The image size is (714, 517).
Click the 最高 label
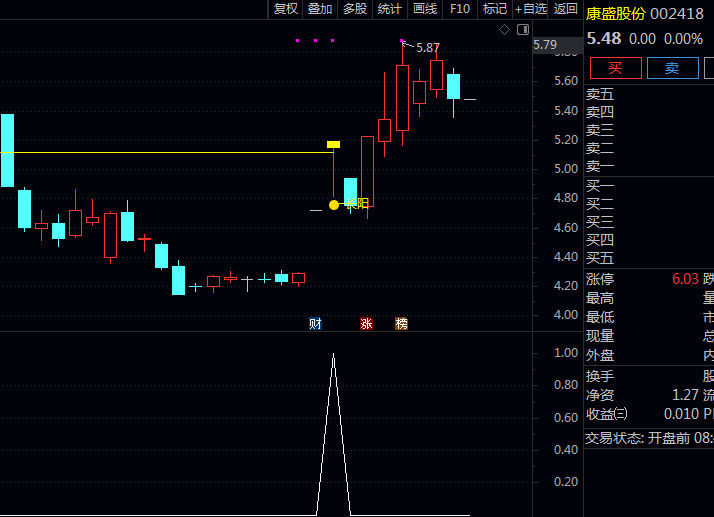[600, 298]
